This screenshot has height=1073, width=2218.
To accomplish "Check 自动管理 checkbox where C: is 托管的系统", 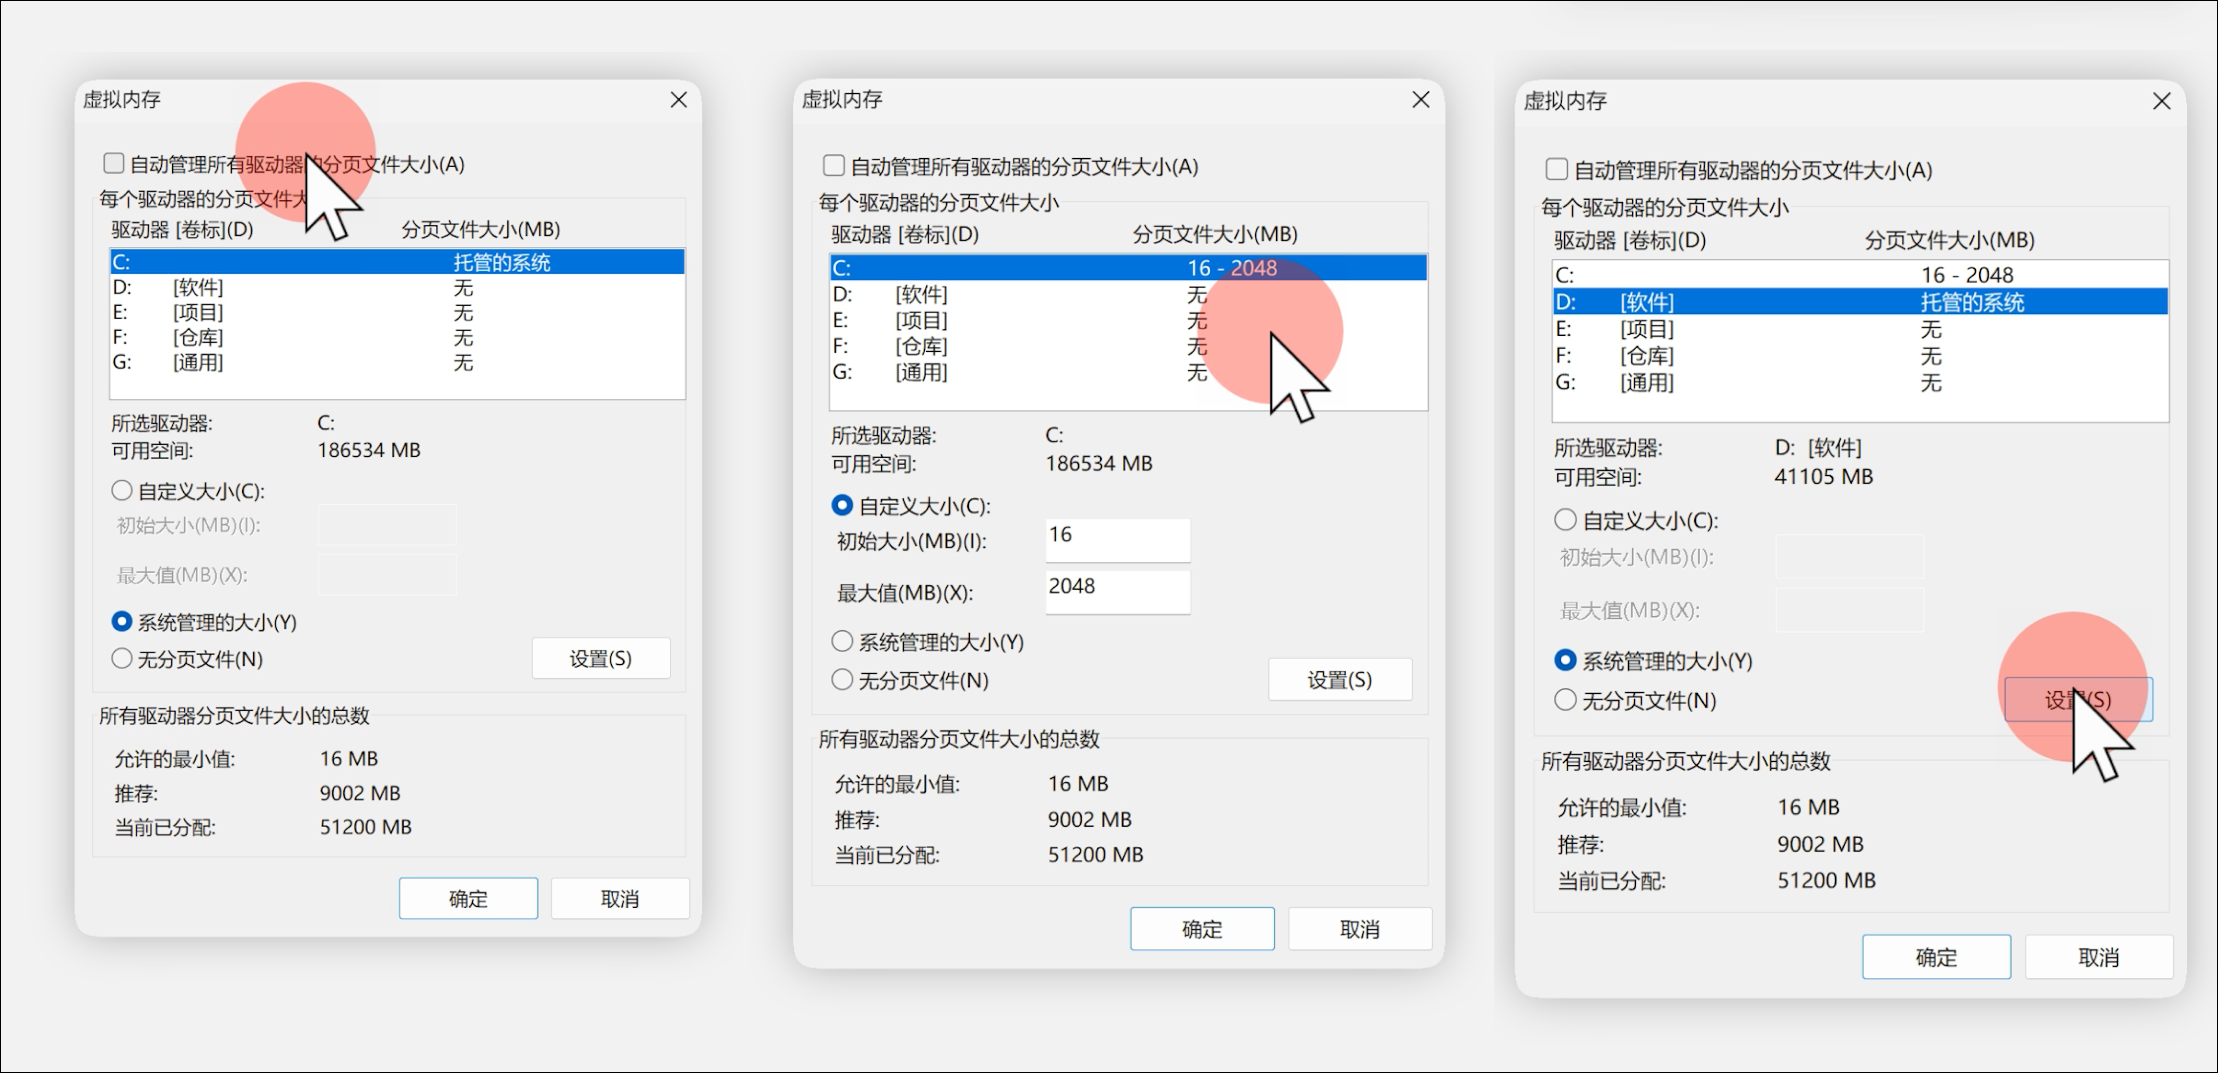I will pyautogui.click(x=114, y=163).
